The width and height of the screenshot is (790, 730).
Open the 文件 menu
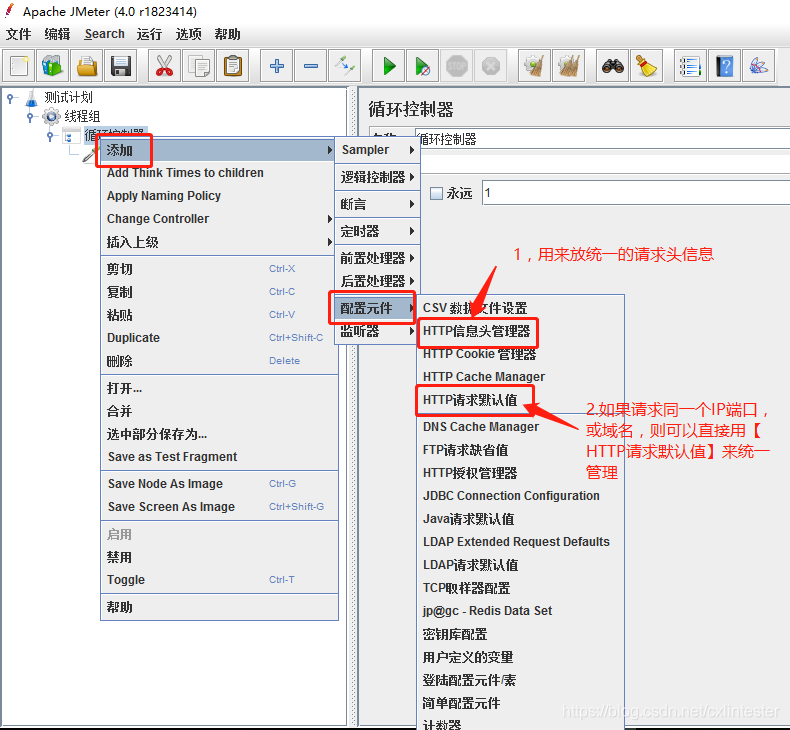point(19,34)
